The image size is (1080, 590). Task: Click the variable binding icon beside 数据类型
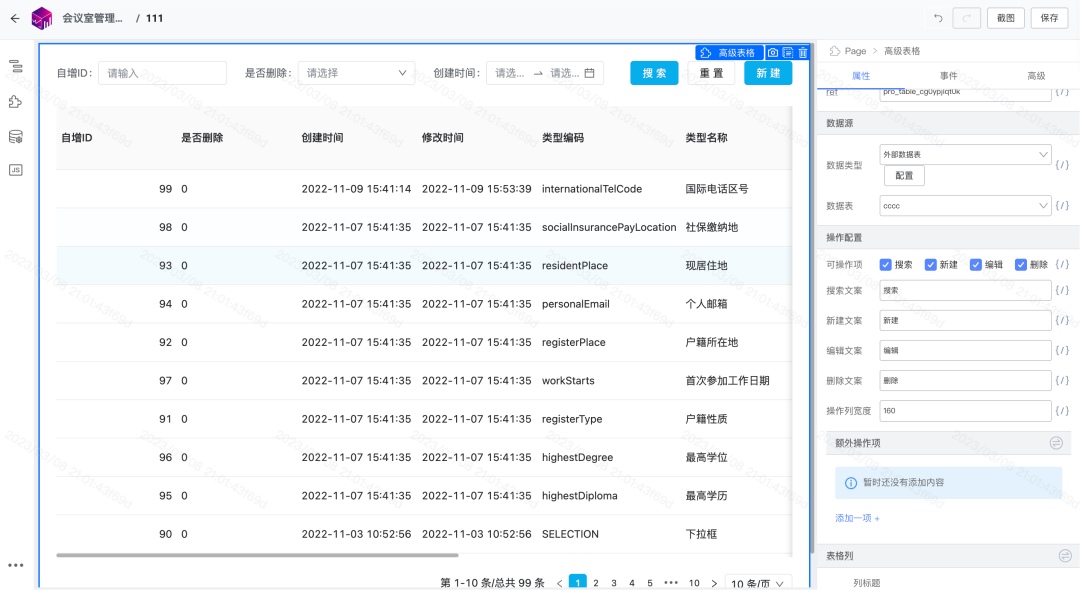coord(1062,165)
